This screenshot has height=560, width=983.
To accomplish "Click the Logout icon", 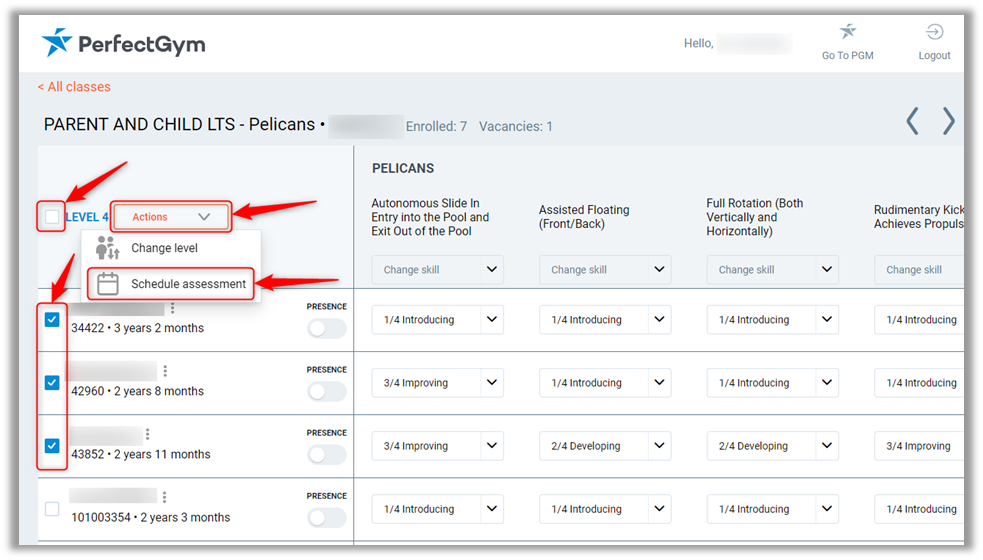I will pos(934,32).
